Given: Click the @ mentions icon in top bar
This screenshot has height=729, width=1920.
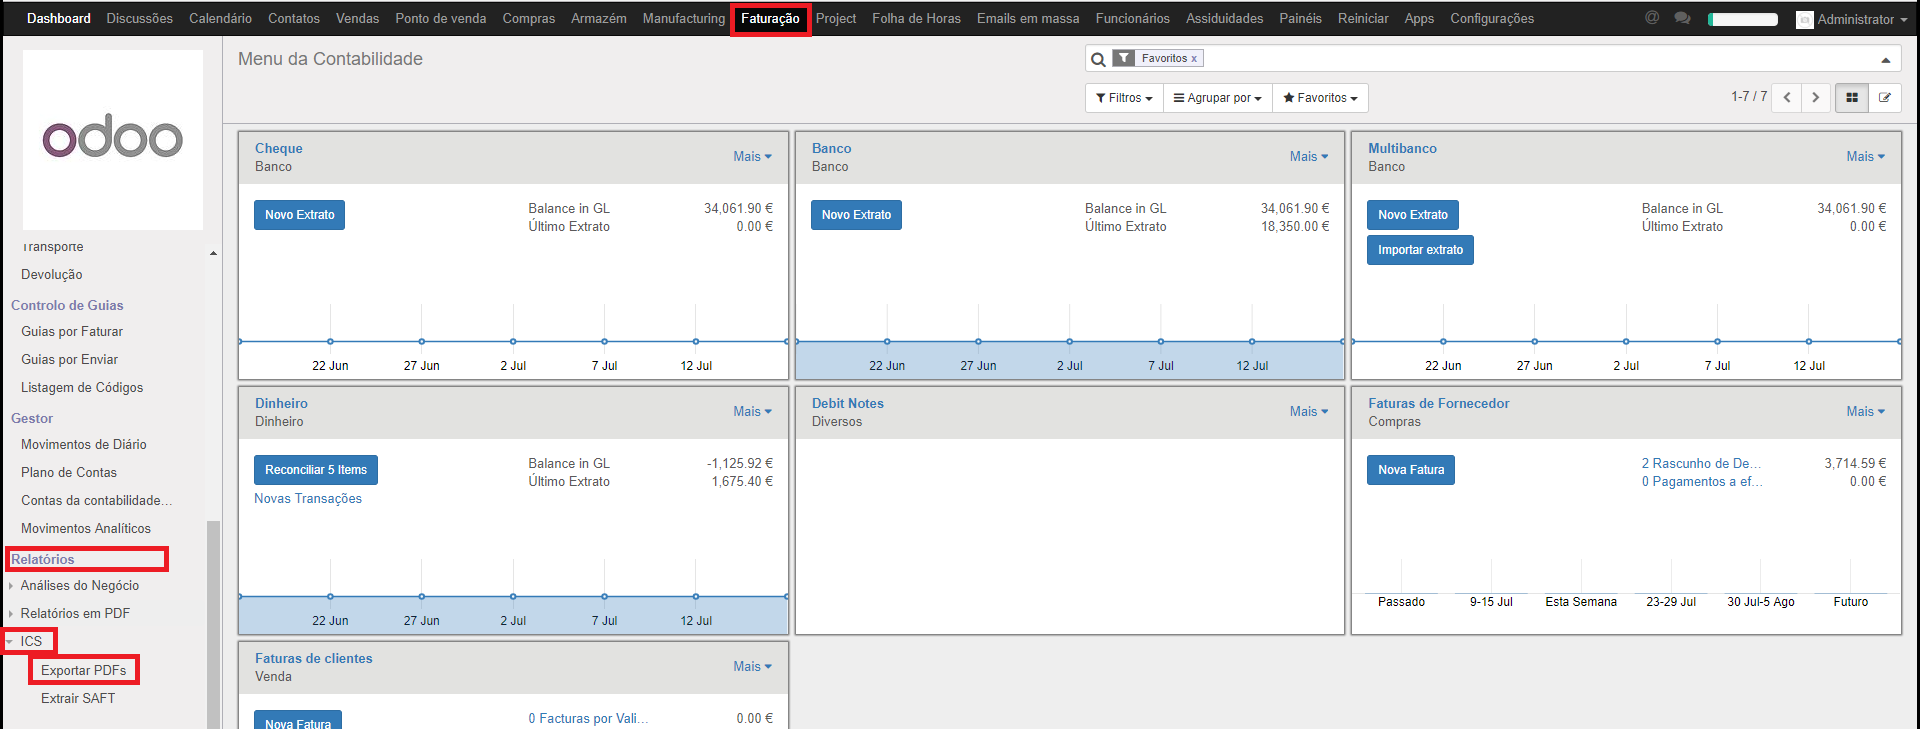Looking at the screenshot, I should 1652,18.
